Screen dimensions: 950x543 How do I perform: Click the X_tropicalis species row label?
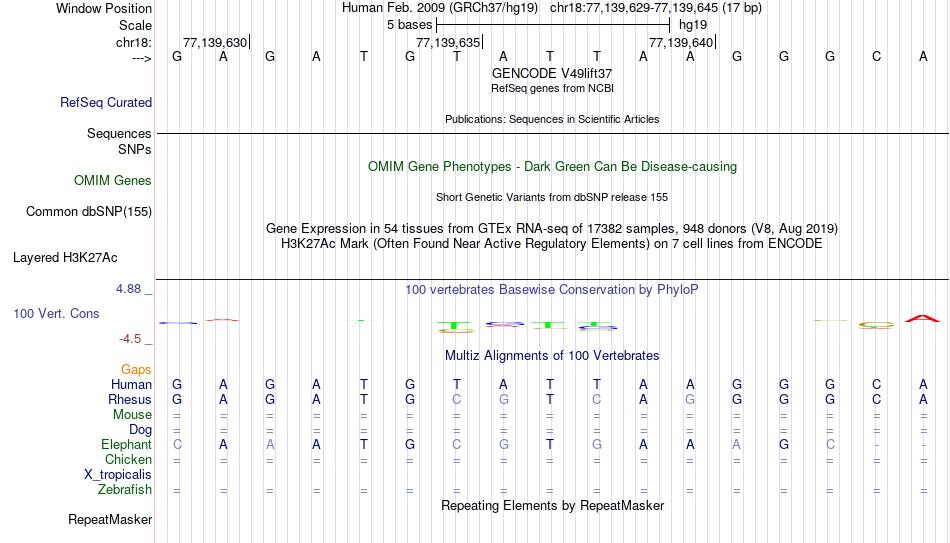click(x=118, y=475)
